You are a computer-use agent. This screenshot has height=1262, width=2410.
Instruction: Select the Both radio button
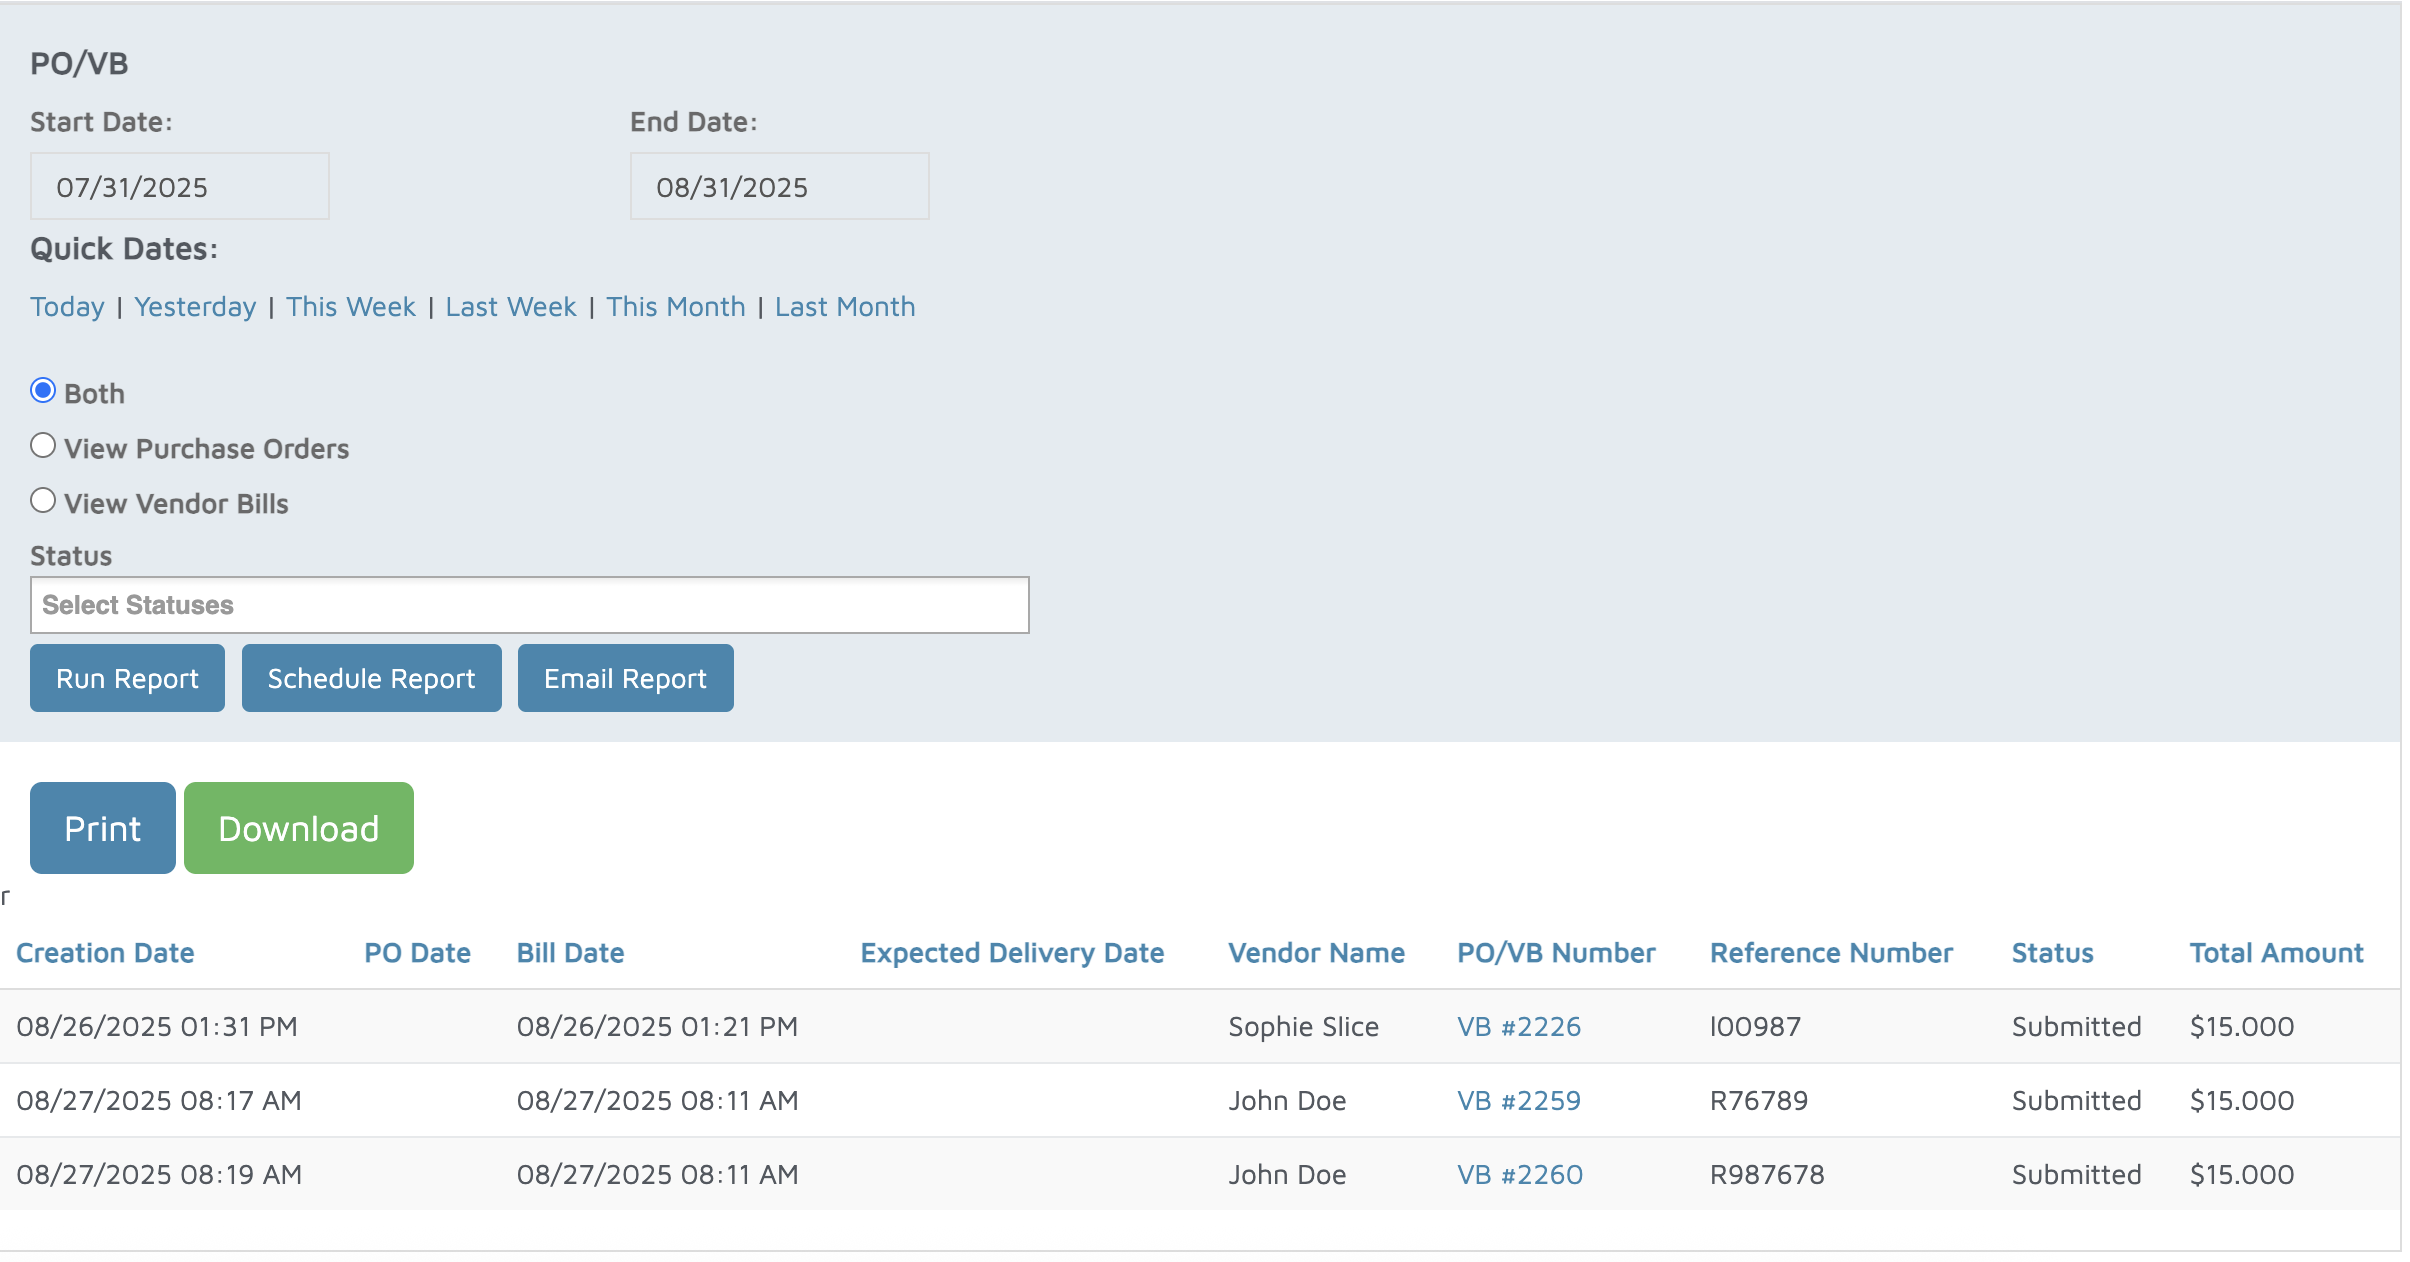pyautogui.click(x=43, y=391)
